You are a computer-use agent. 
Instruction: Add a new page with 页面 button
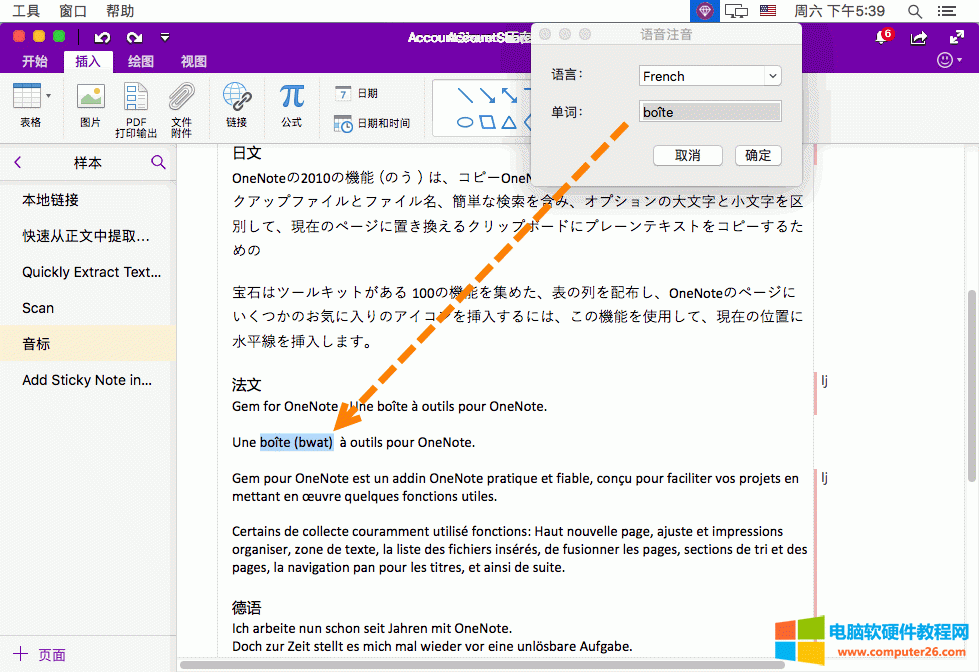click(x=40, y=655)
